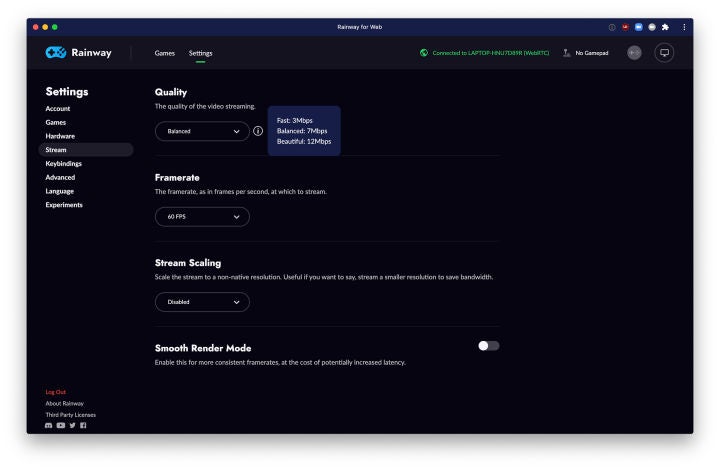
Task: Open the 60 FPS framerate dropdown
Action: click(202, 216)
